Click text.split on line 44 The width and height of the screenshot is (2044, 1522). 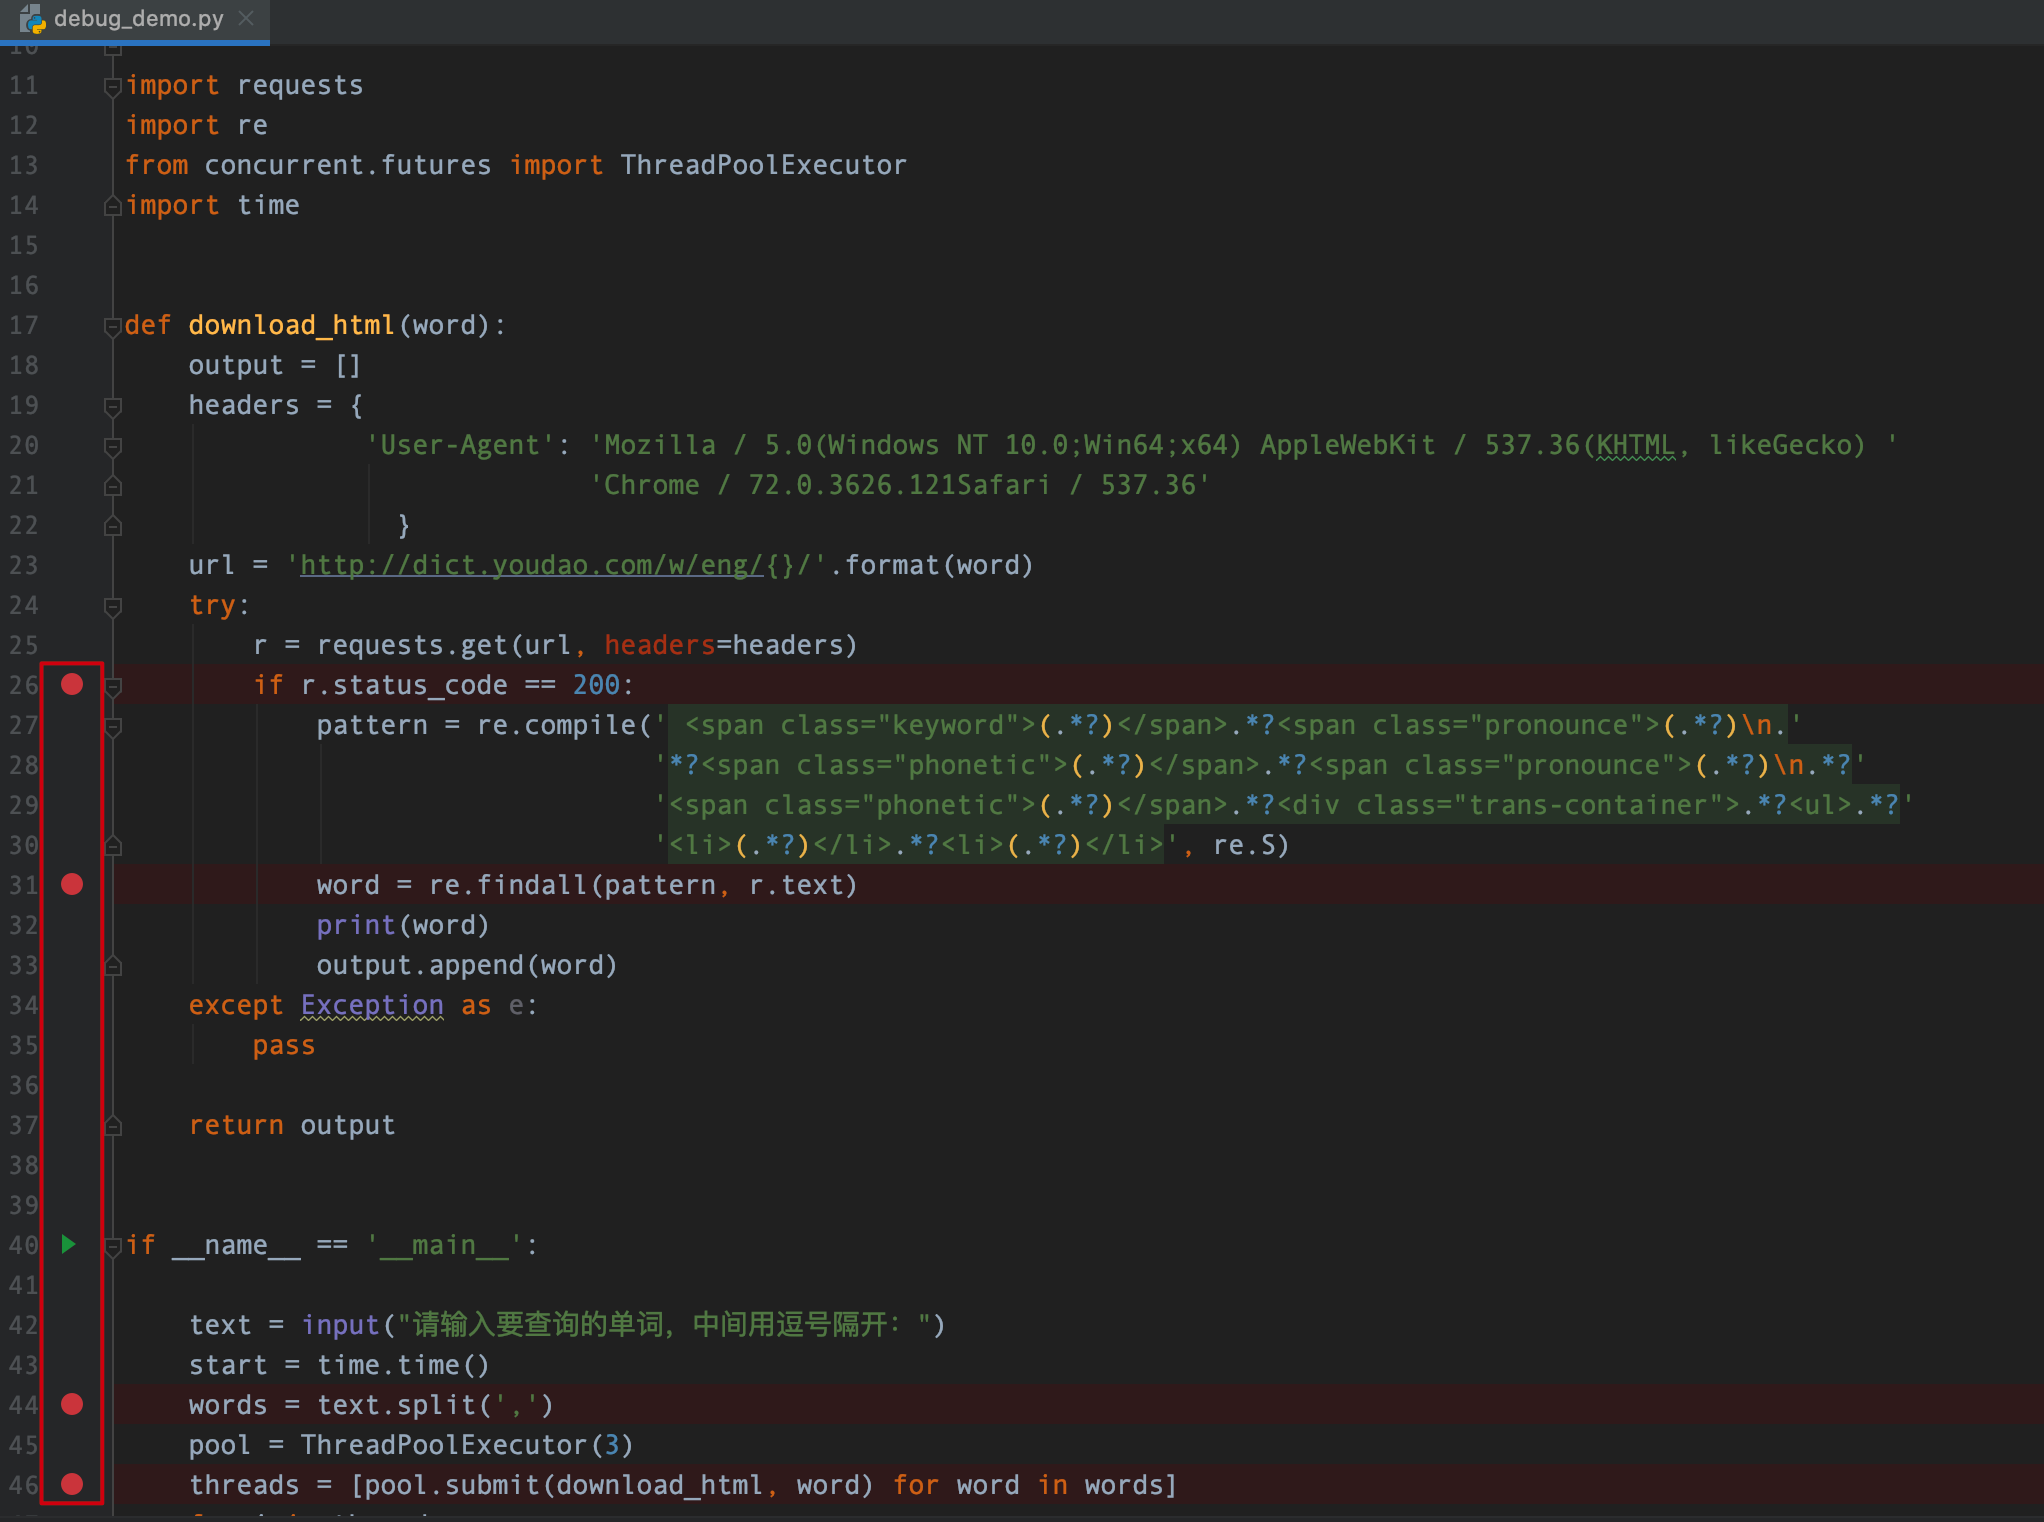(395, 1405)
